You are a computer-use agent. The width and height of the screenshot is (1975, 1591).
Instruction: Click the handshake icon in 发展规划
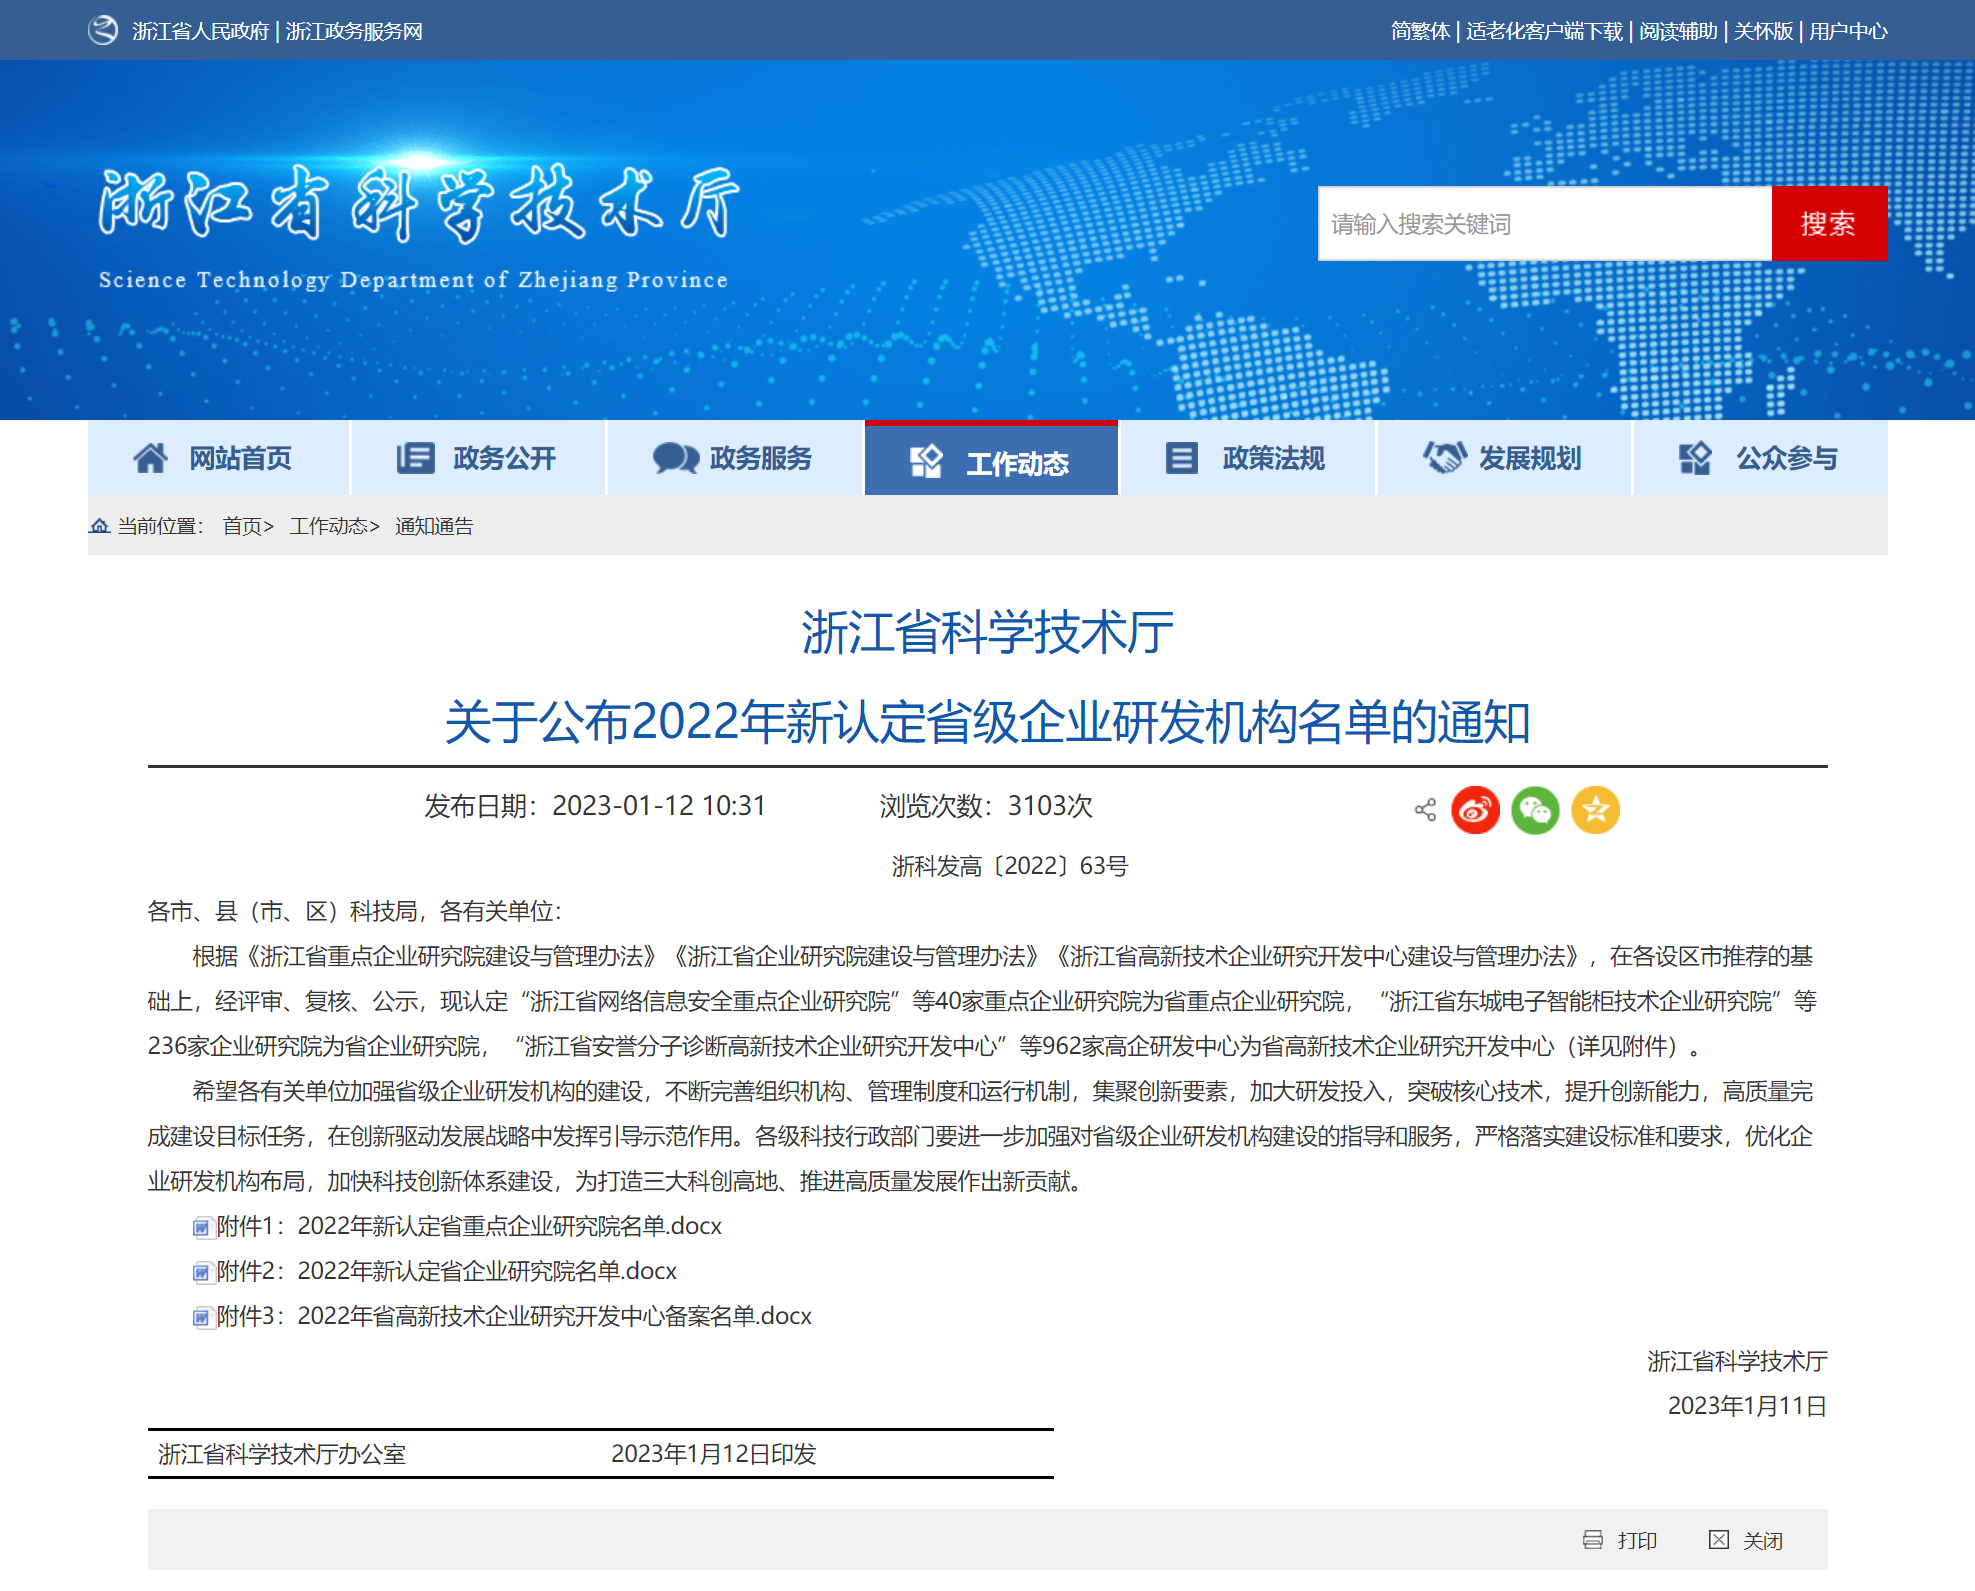(1445, 458)
